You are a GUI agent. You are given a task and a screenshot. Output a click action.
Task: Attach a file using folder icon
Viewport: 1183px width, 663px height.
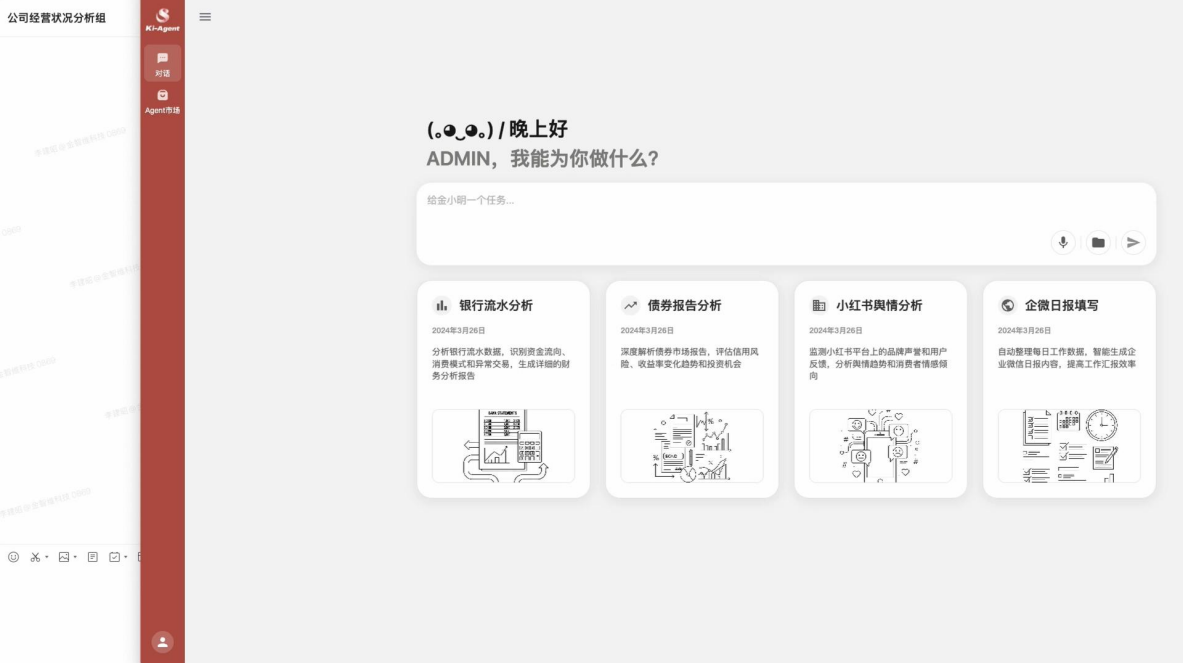coord(1098,242)
